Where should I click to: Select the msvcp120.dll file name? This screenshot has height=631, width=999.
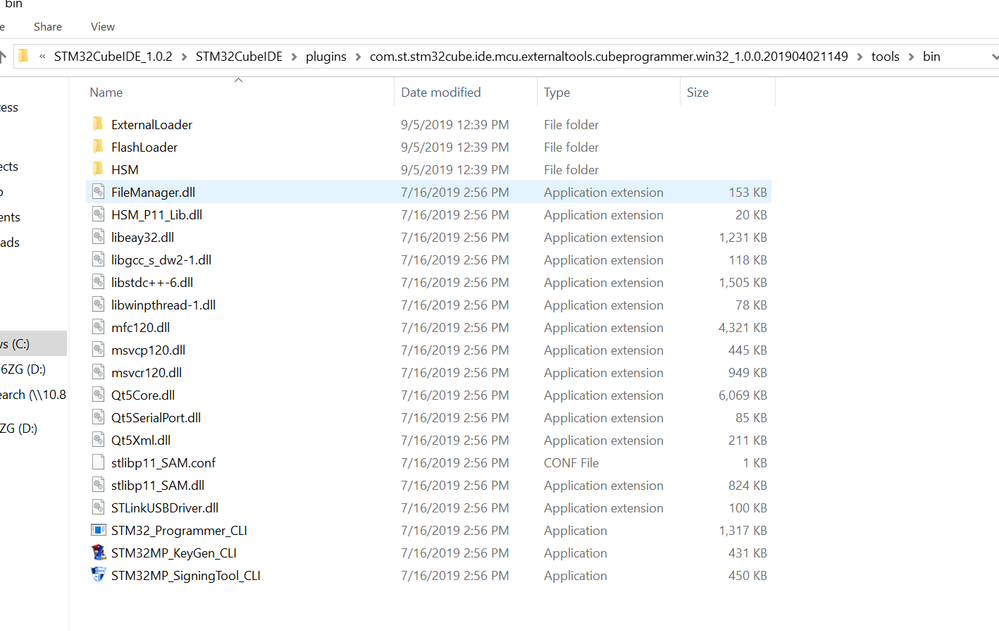[148, 350]
